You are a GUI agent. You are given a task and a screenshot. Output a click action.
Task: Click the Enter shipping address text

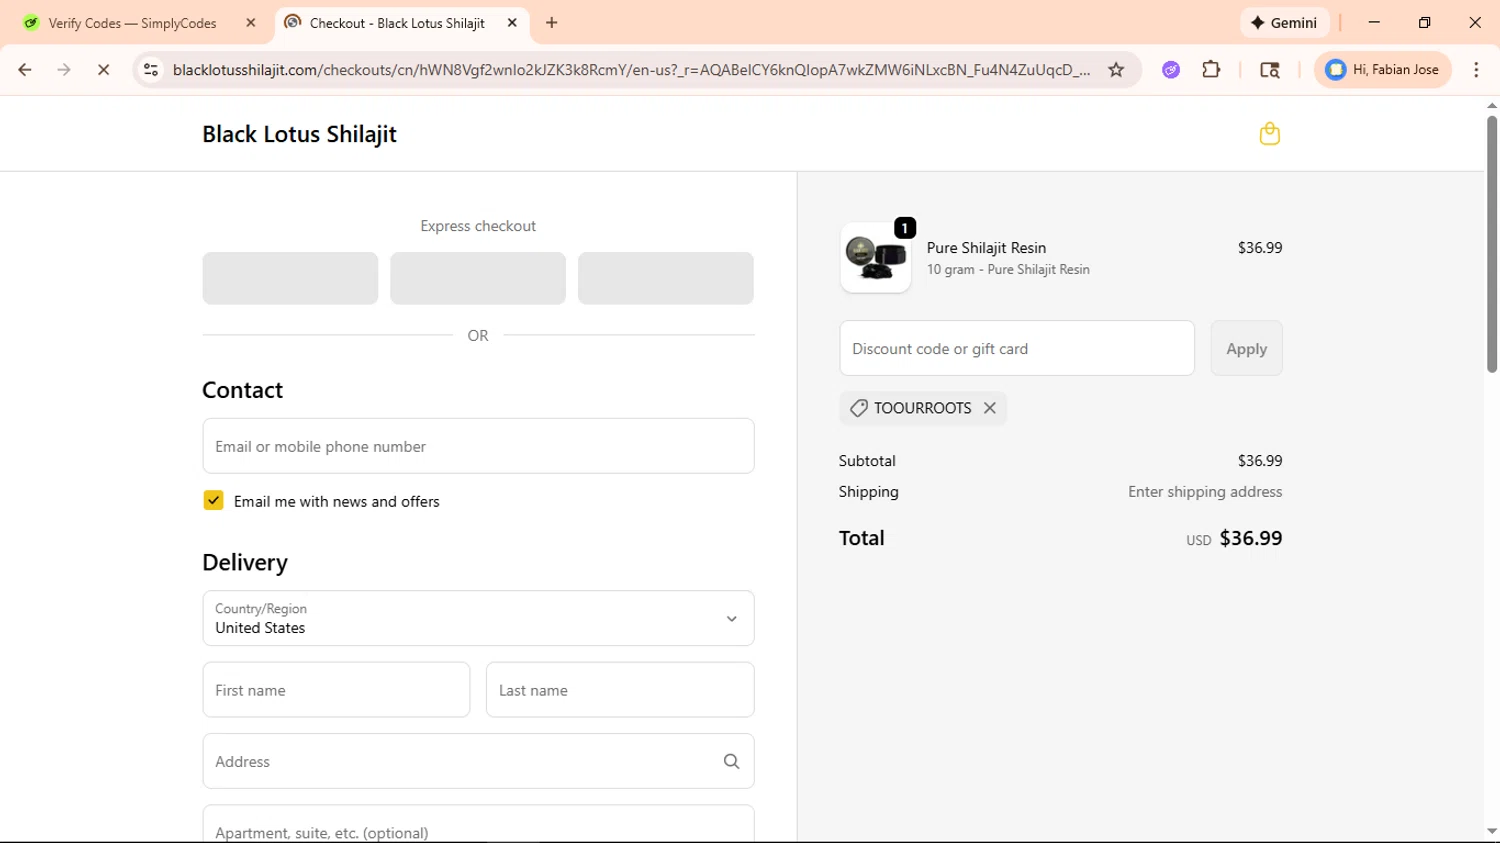[x=1205, y=492]
